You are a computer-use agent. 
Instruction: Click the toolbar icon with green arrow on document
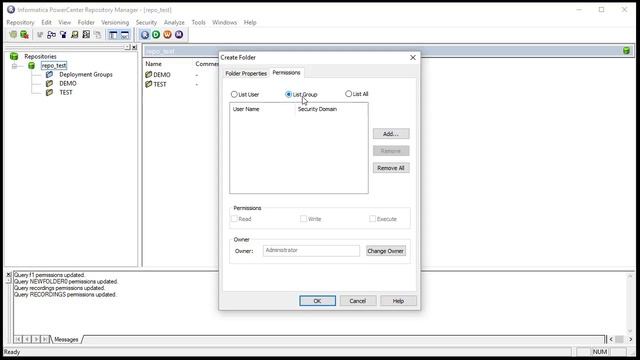(x=74, y=35)
